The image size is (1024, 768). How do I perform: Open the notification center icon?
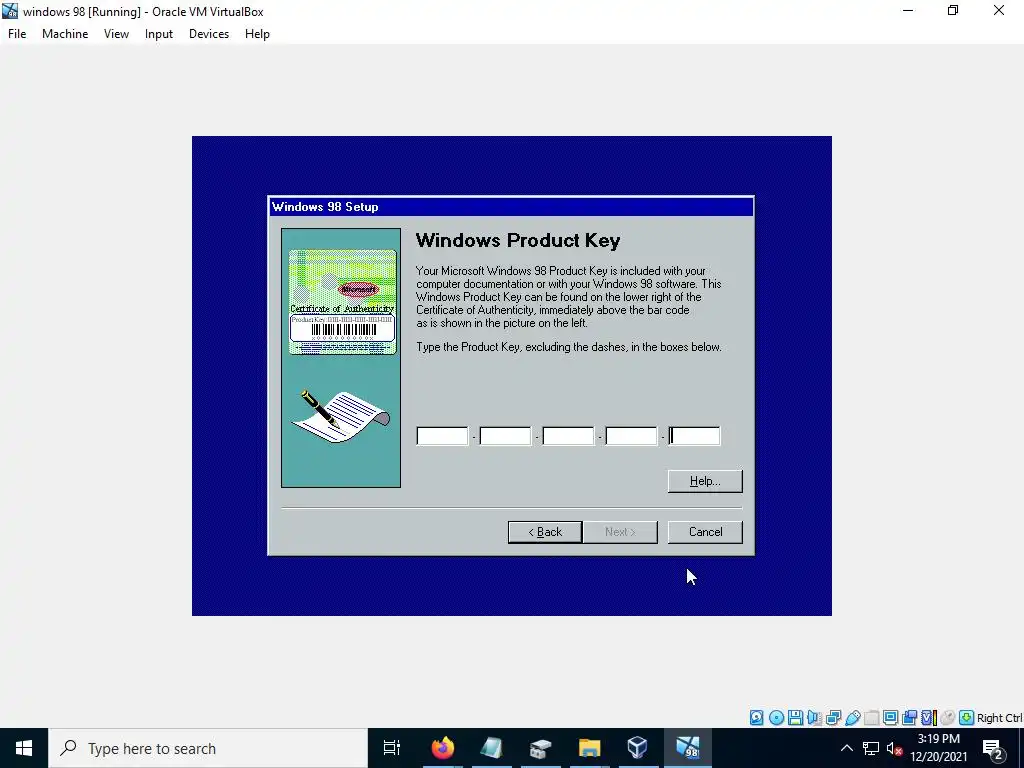(993, 748)
